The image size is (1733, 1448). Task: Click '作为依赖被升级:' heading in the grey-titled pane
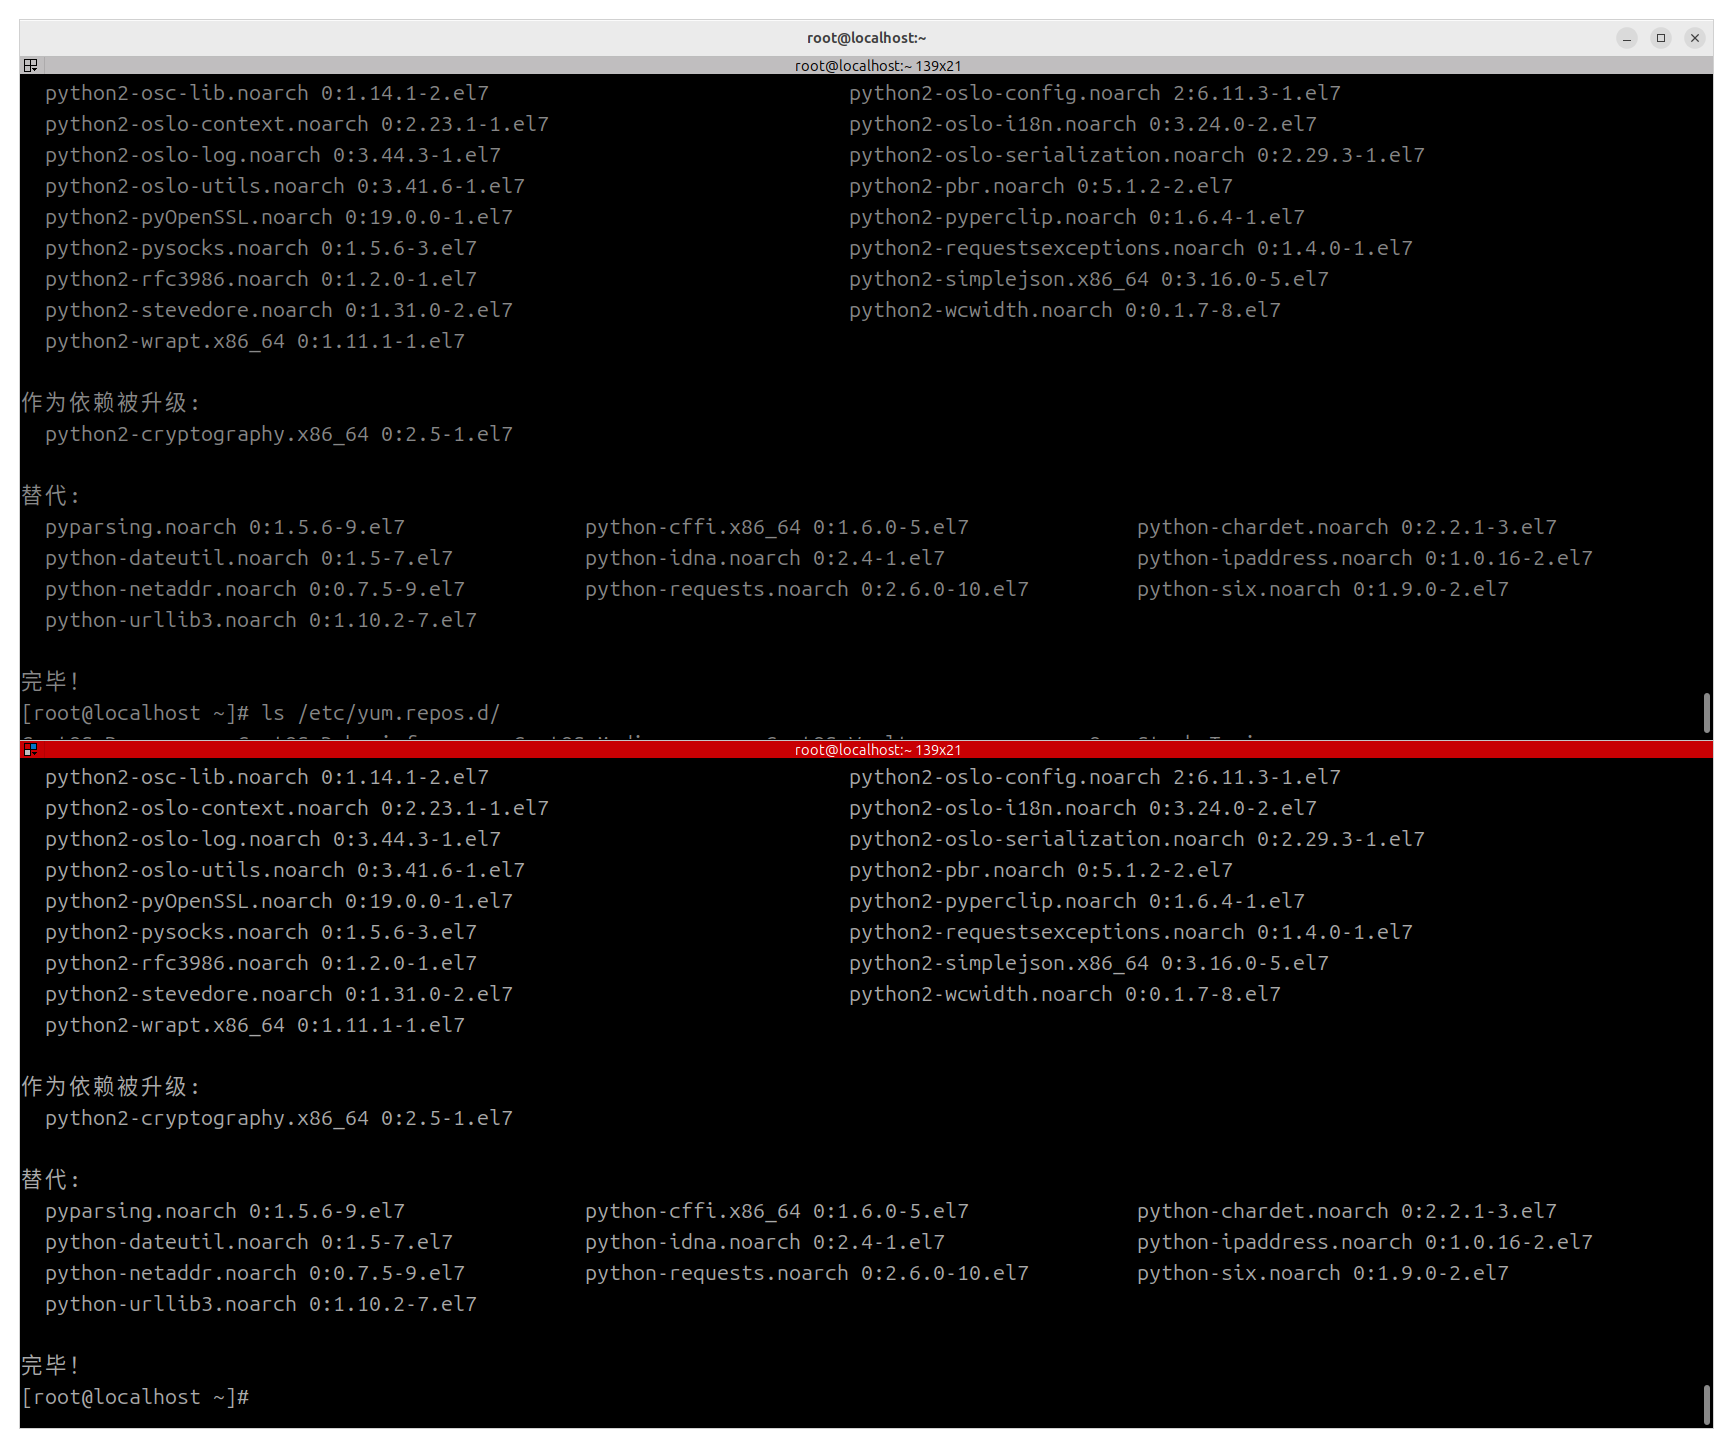tap(111, 403)
